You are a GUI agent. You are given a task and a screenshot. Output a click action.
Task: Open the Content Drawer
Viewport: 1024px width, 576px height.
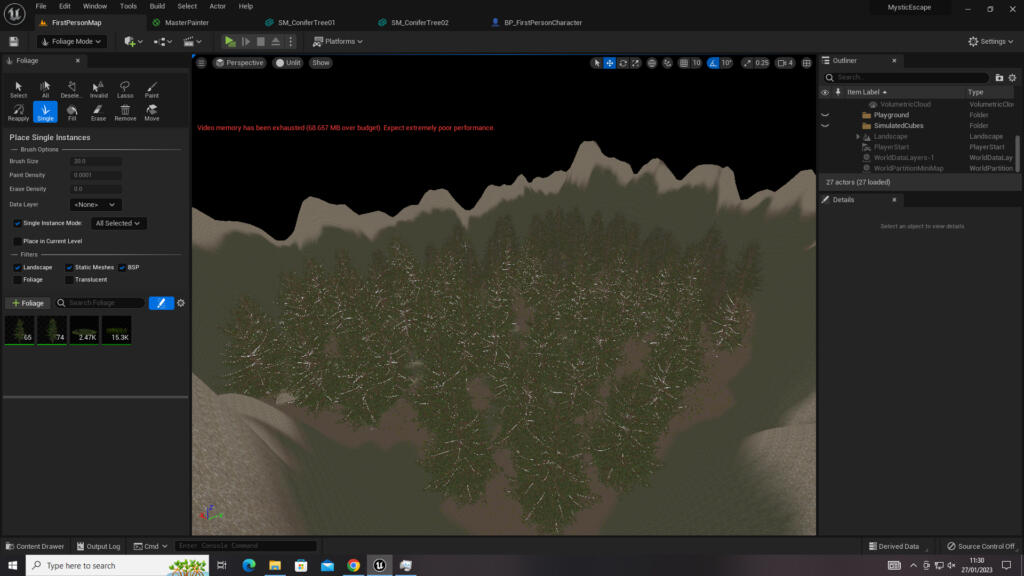35,546
